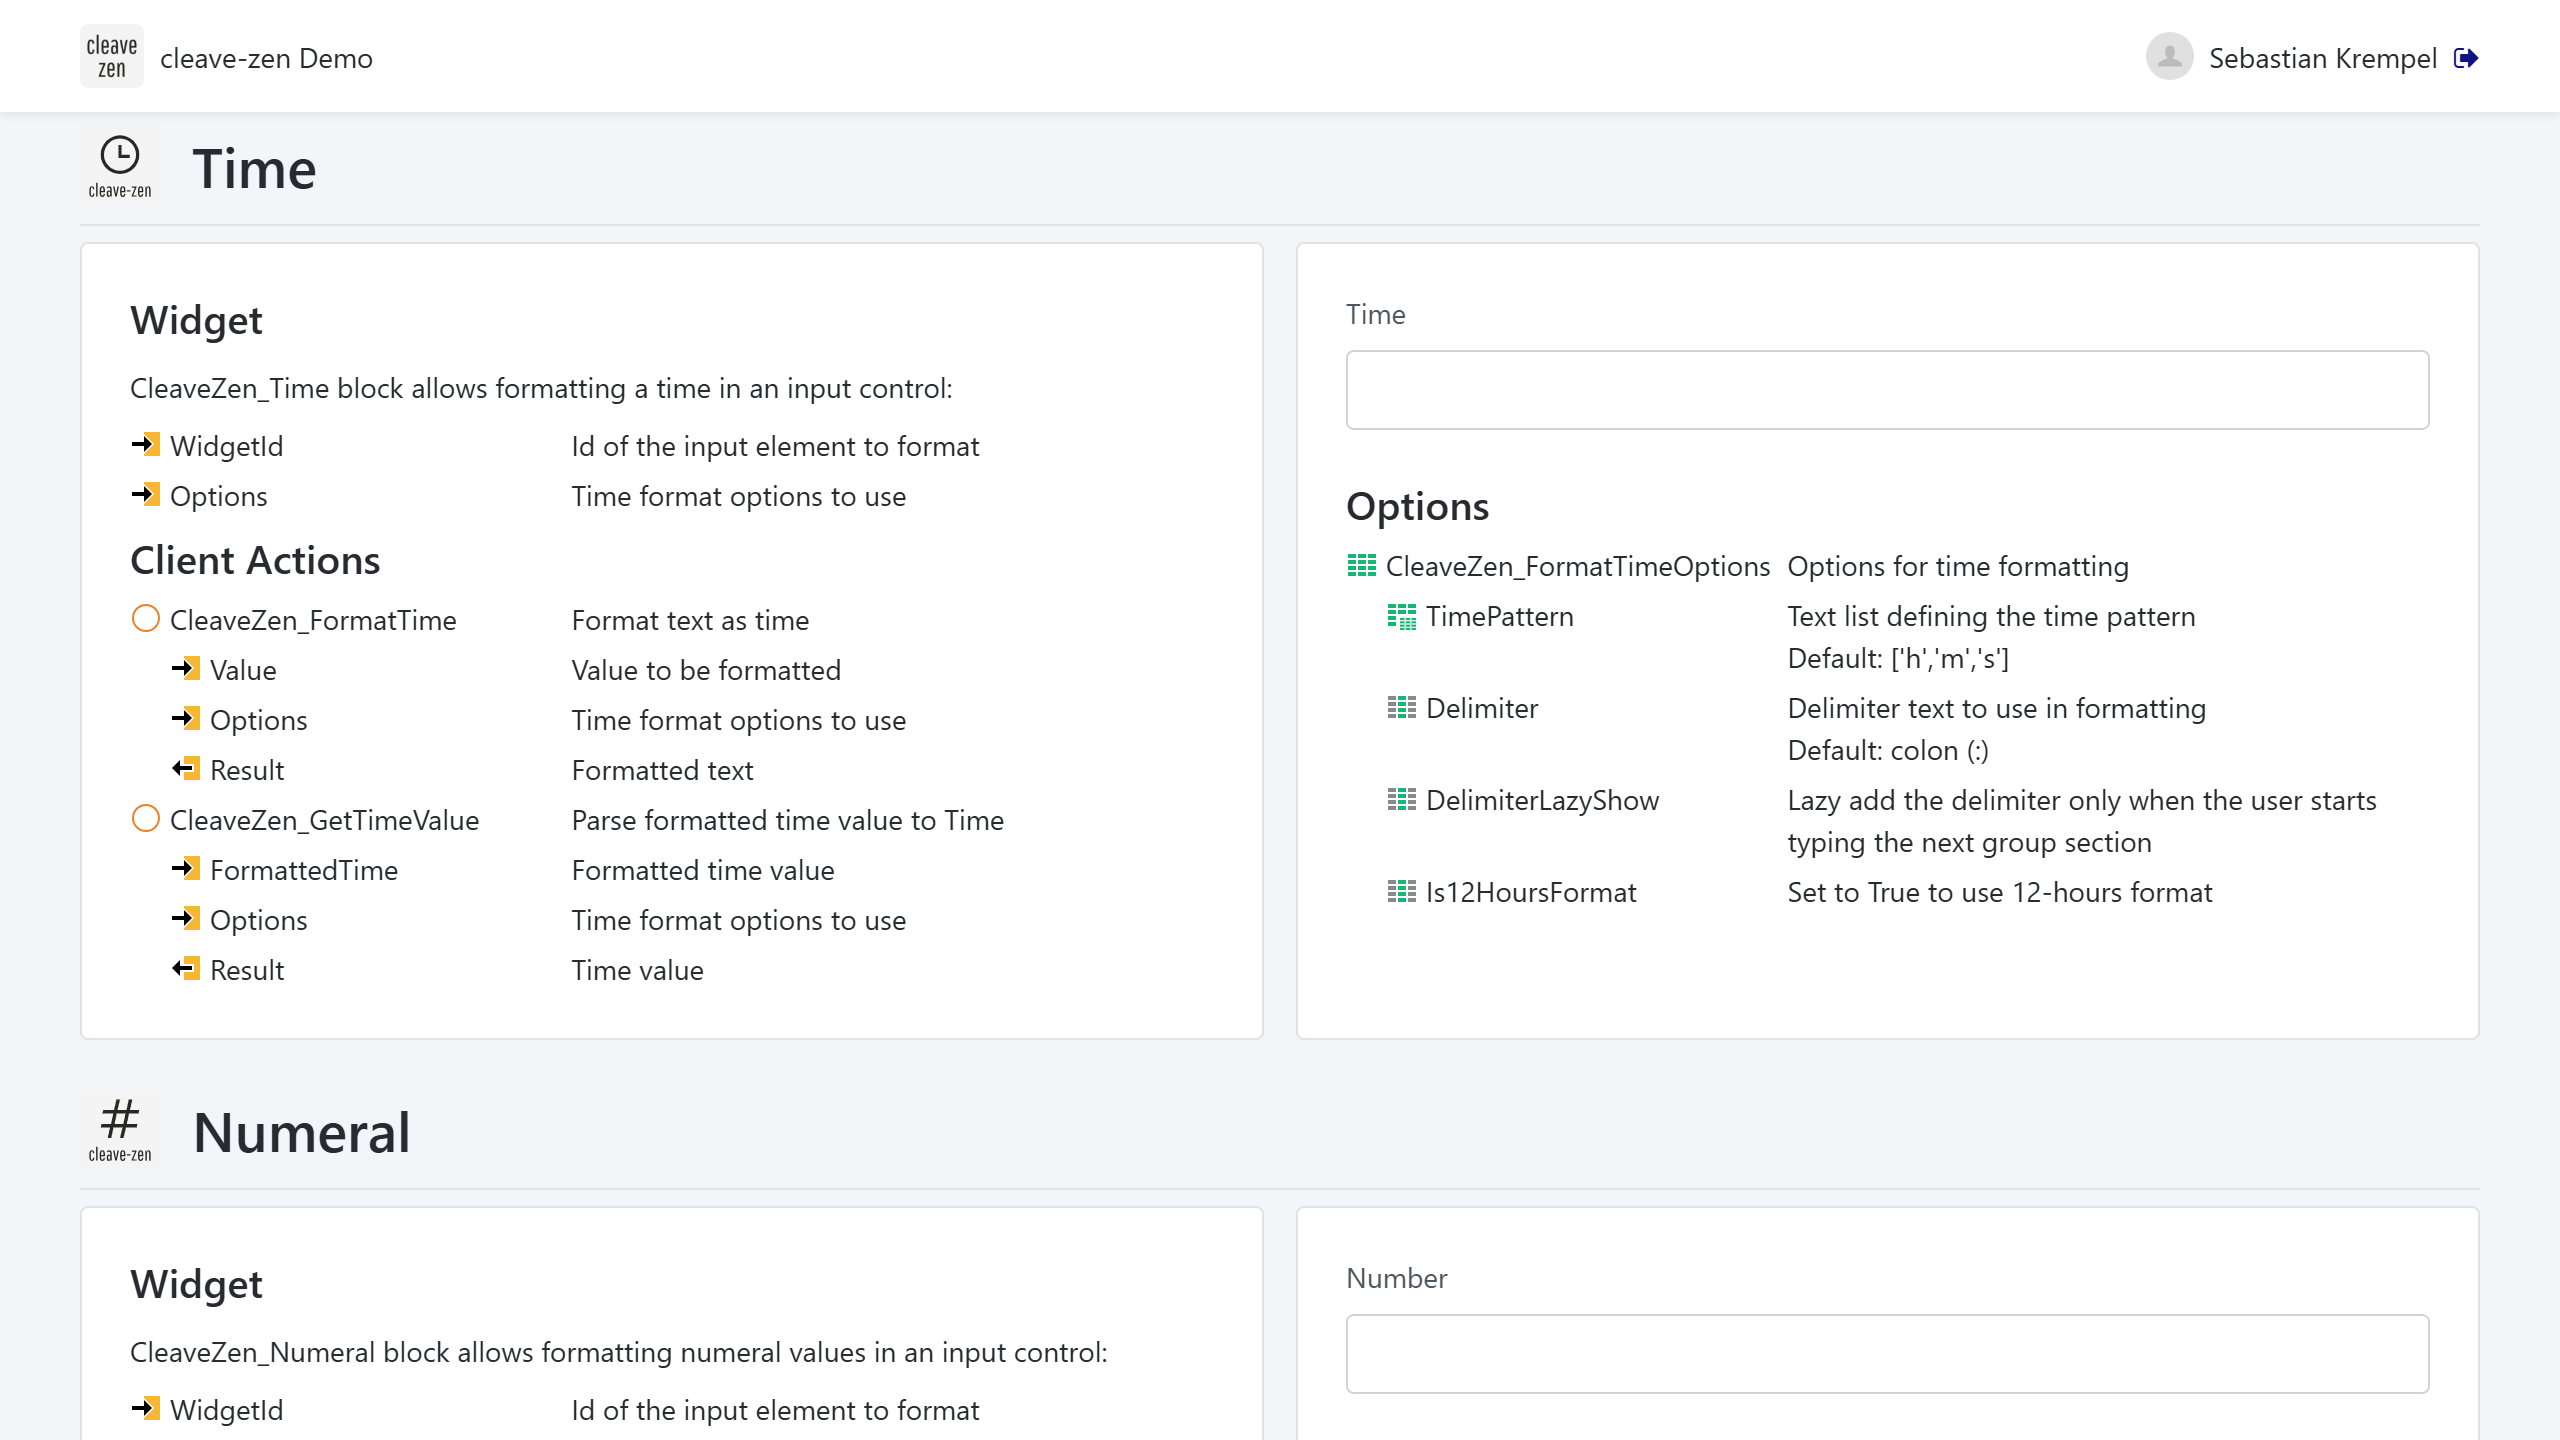Click the Sebastian Krempel username
2560x1440 pixels.
(2322, 58)
